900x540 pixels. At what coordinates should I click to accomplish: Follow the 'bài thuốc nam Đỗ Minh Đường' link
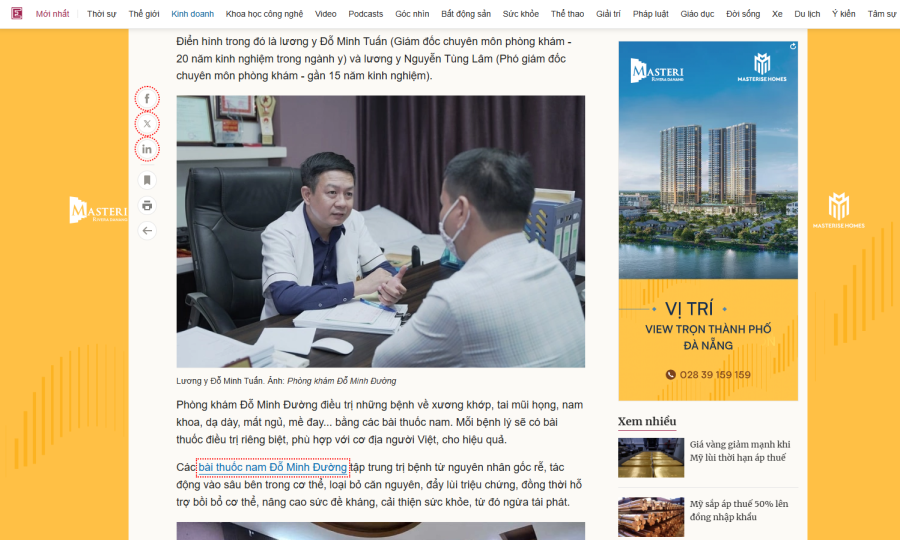coord(272,467)
